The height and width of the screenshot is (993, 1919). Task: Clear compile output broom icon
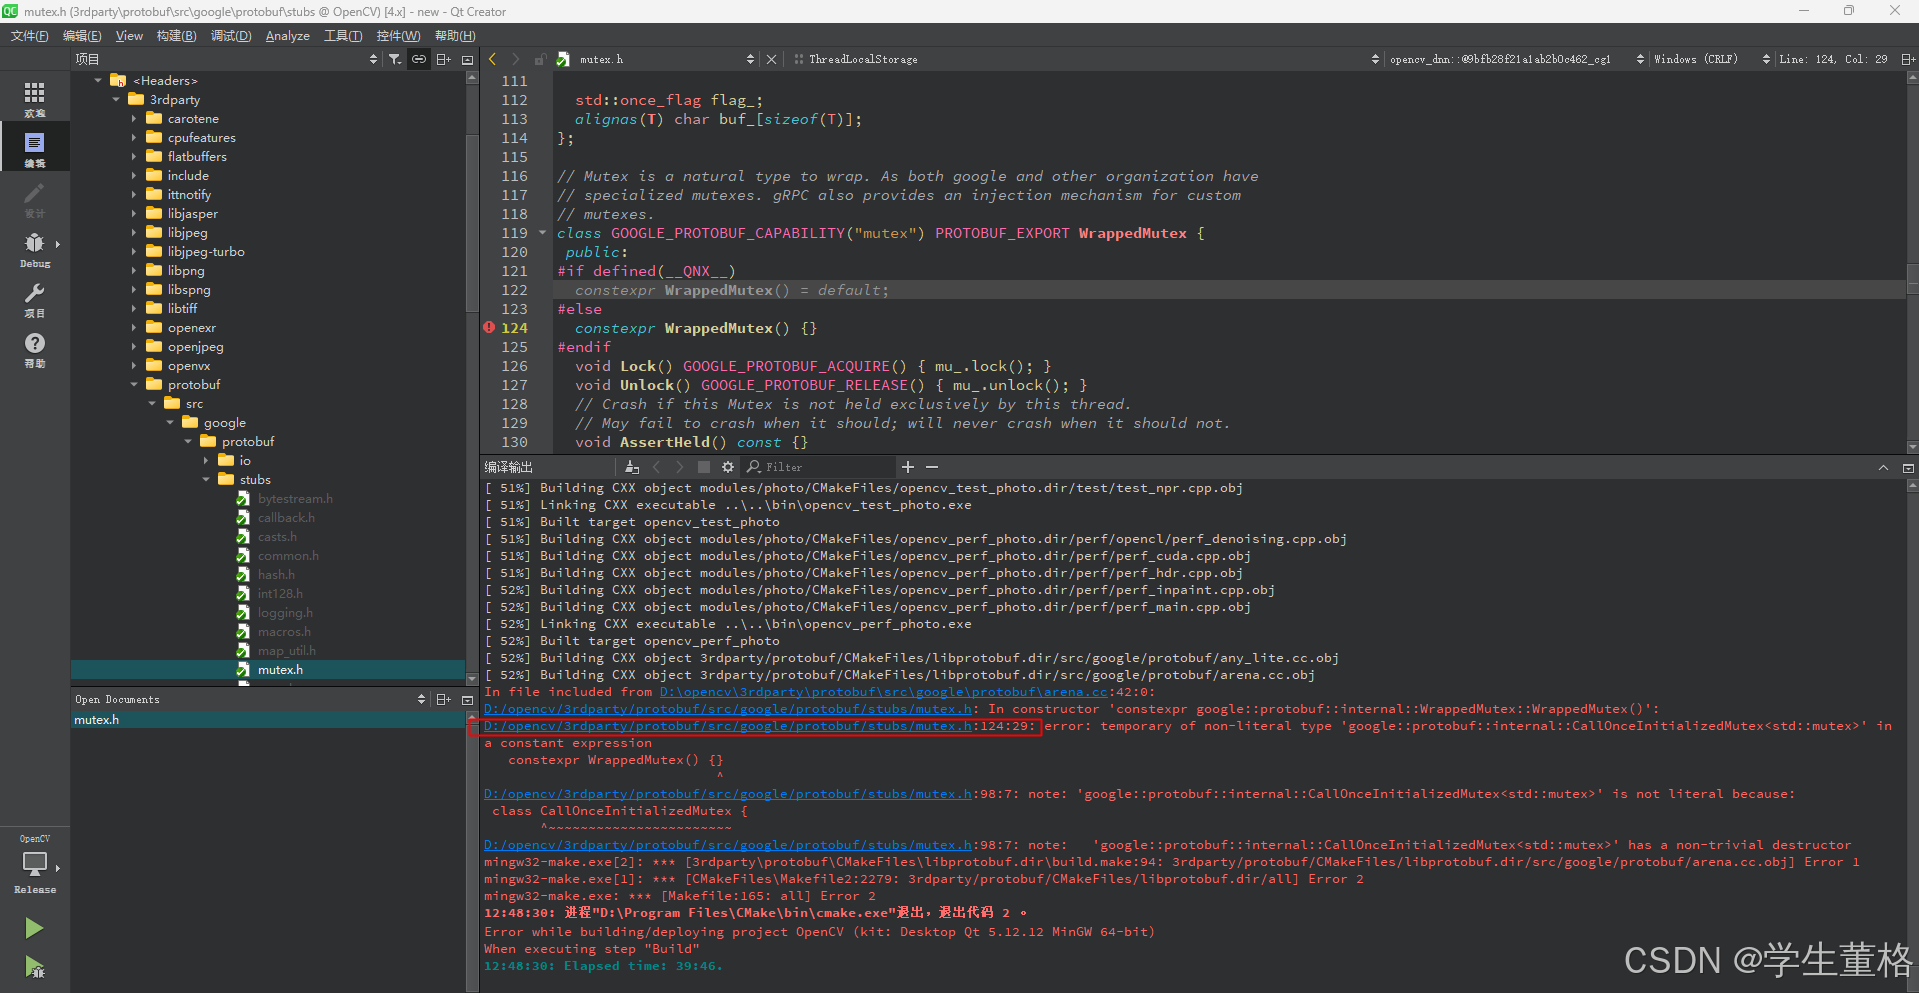[632, 467]
